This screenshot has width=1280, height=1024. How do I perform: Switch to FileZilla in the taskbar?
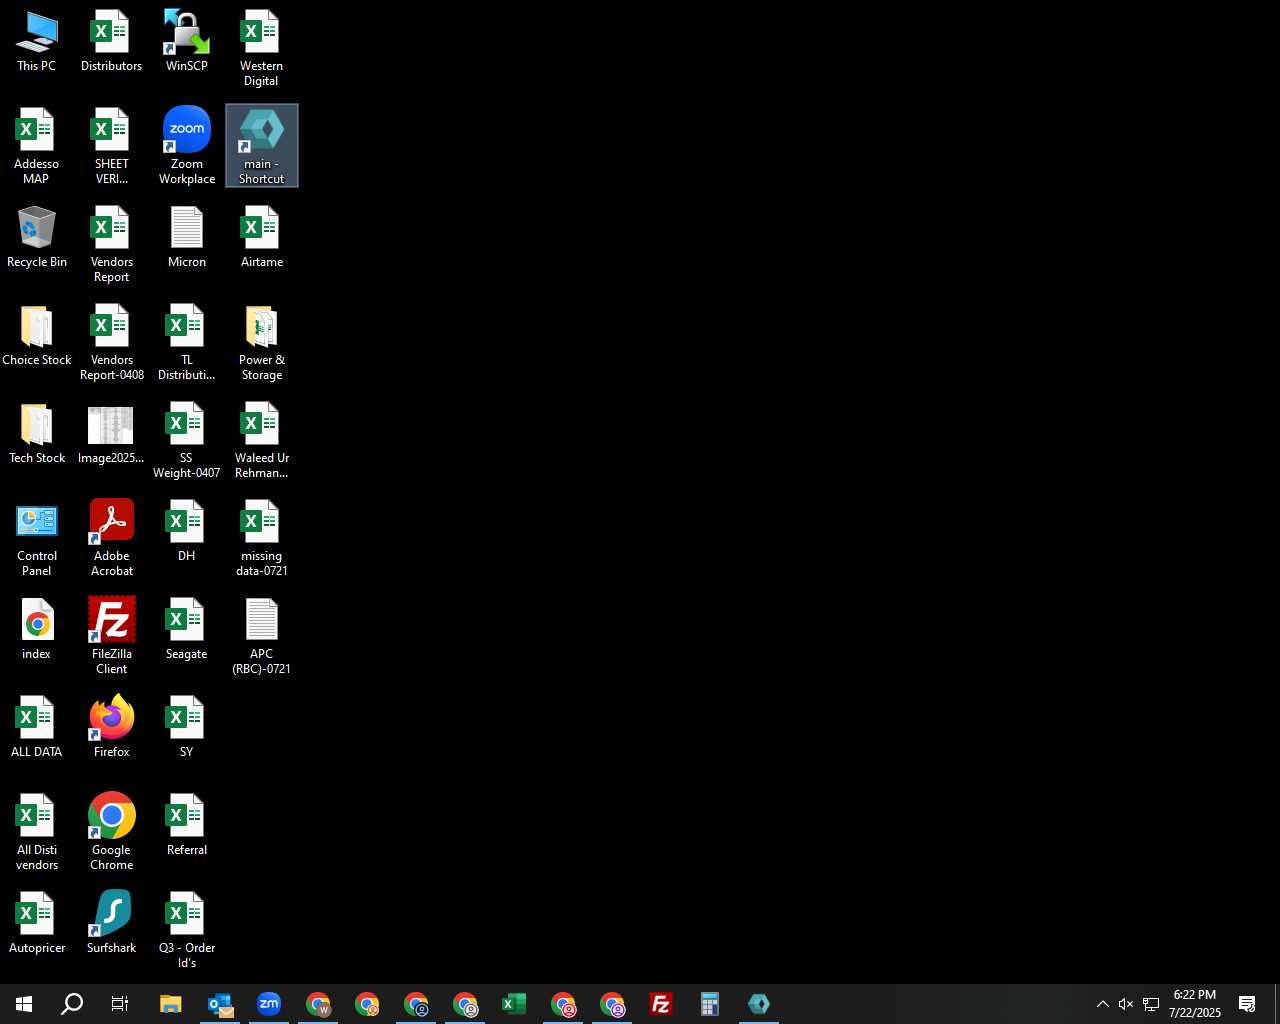click(x=661, y=1004)
